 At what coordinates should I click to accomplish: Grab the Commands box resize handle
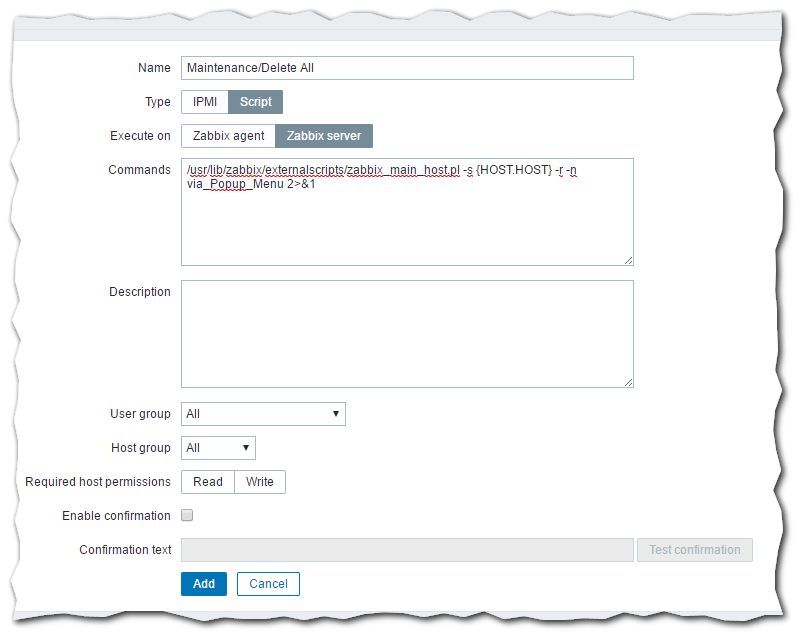[x=628, y=260]
